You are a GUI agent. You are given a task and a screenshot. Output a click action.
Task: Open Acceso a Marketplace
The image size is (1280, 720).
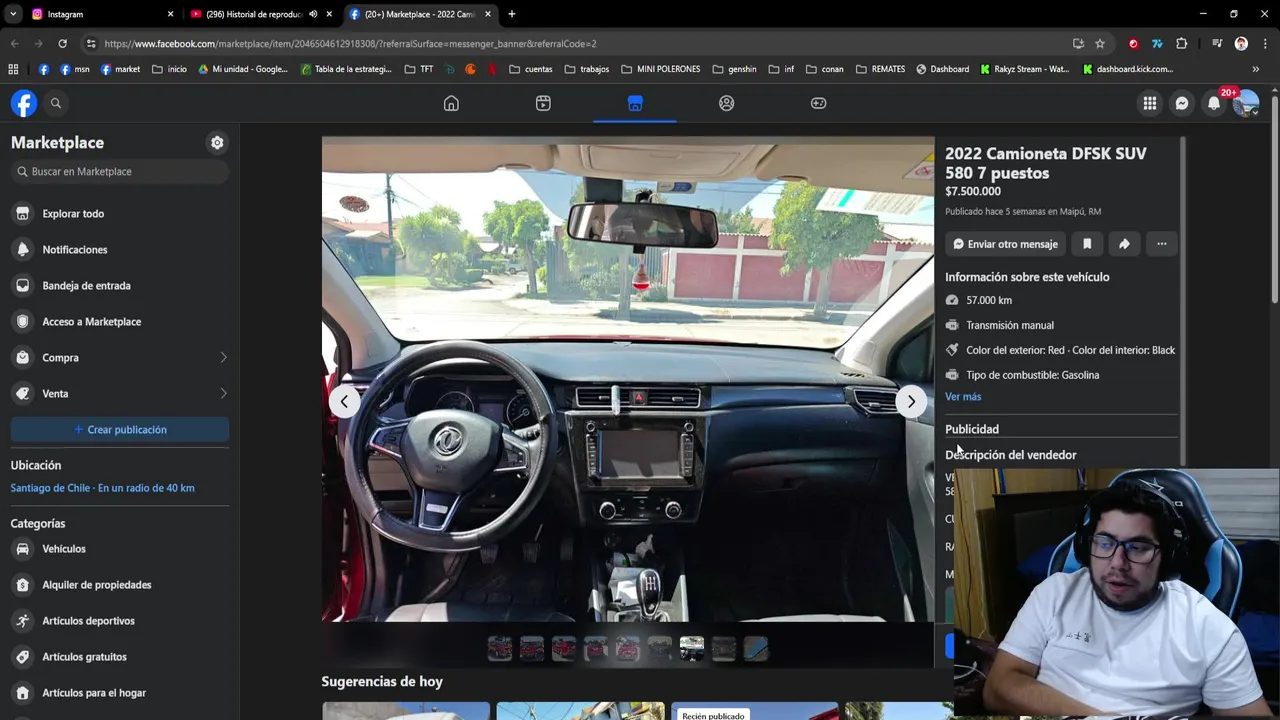pos(120,322)
